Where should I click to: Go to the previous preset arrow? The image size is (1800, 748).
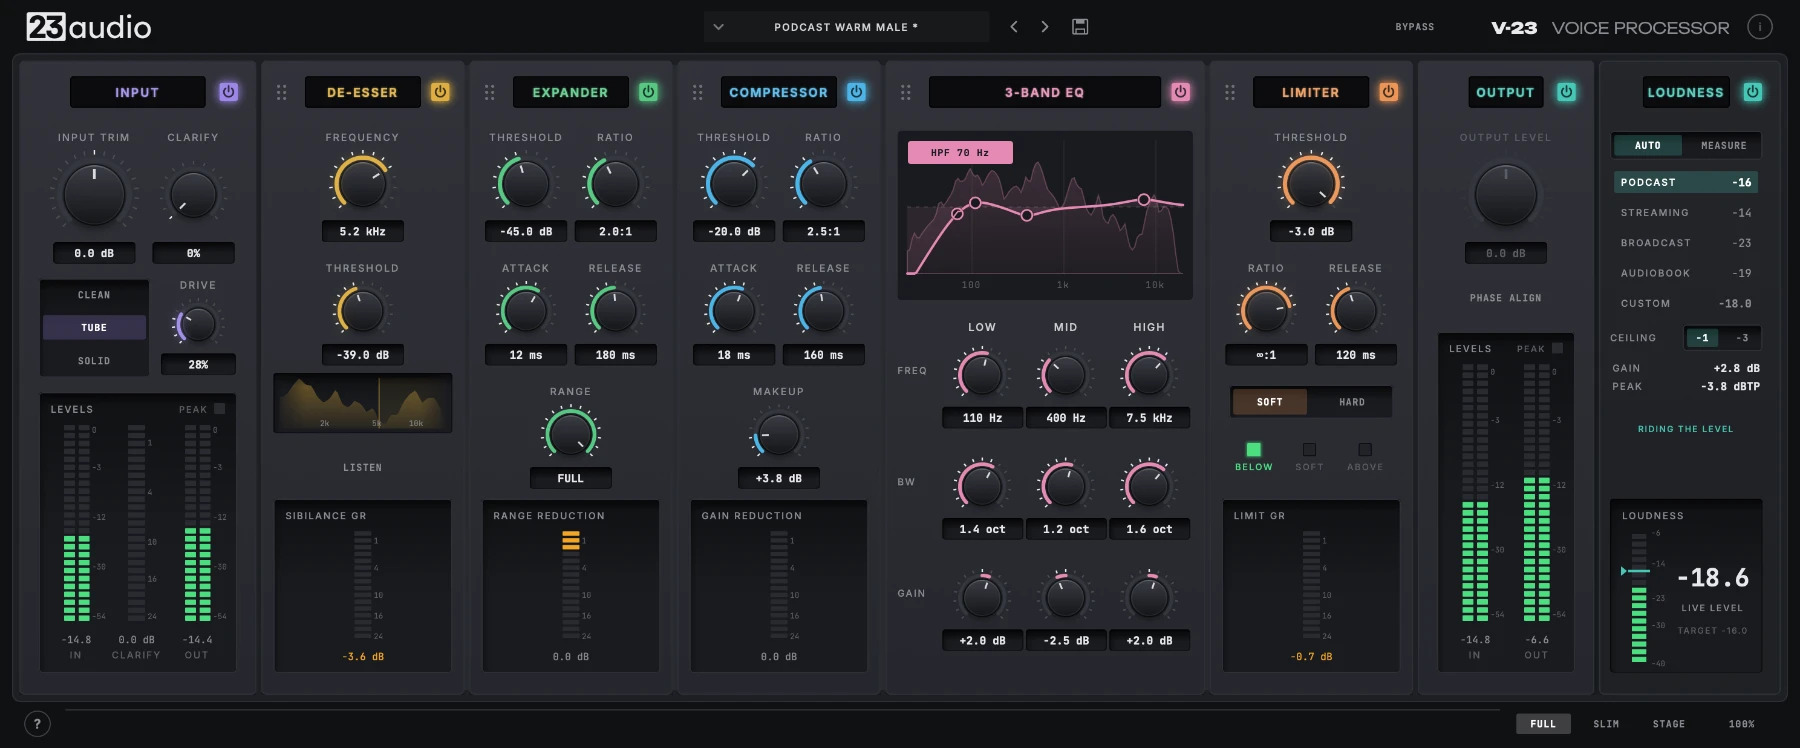[x=1014, y=27]
